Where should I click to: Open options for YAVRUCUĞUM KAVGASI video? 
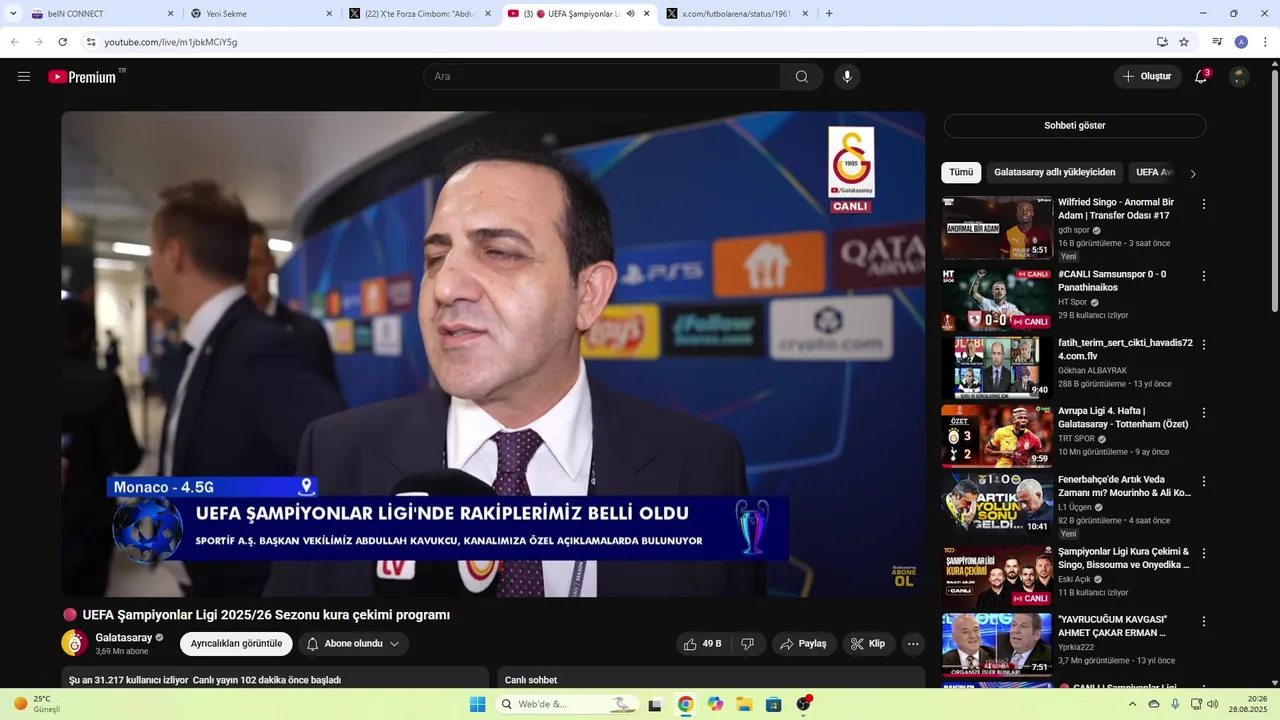1204,621
